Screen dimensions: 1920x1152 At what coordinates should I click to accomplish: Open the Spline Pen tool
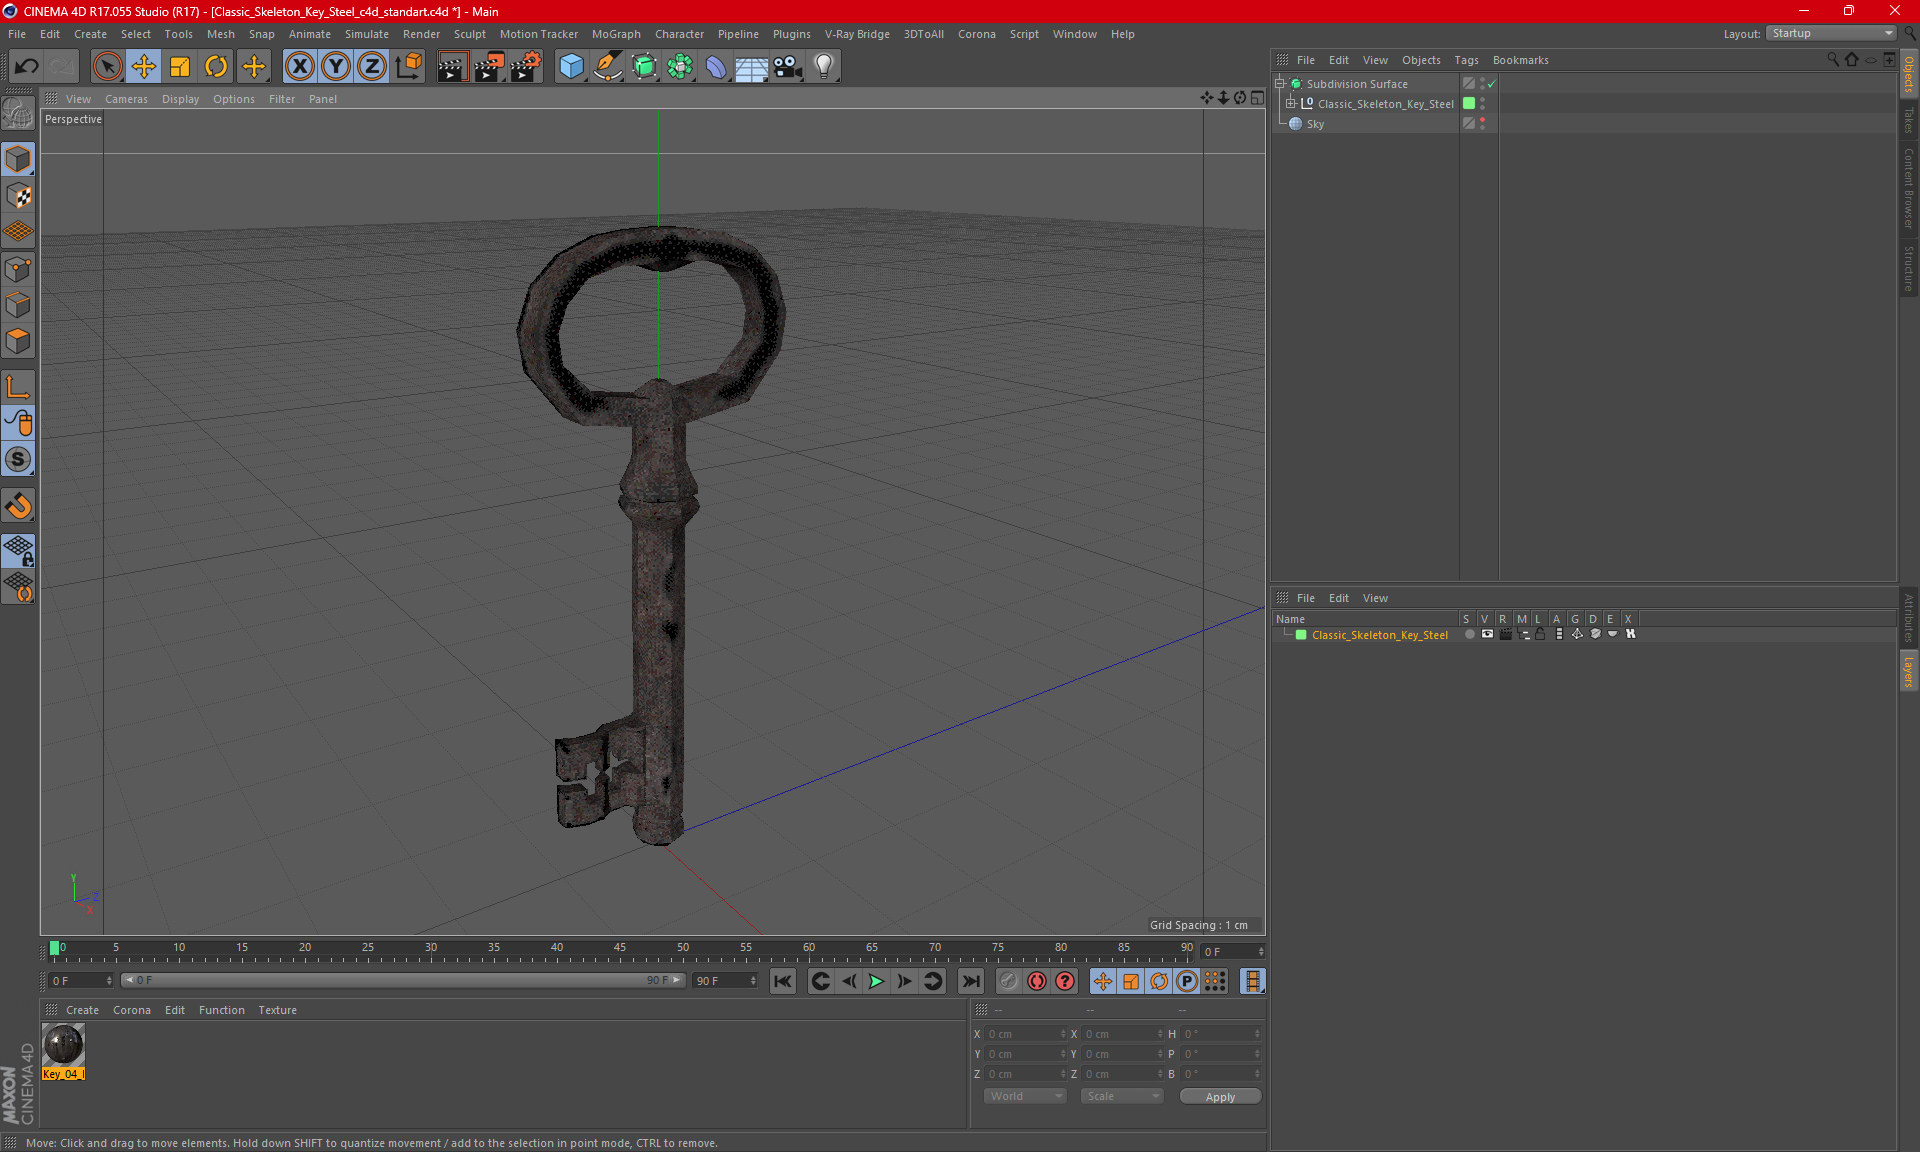pos(608,67)
